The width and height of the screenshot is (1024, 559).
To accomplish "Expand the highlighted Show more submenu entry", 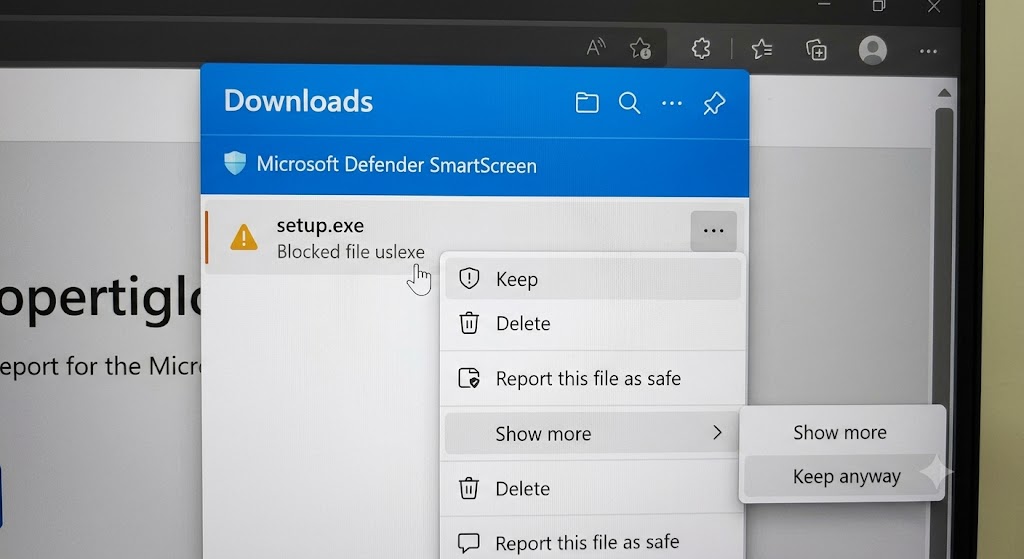I will (x=592, y=433).
